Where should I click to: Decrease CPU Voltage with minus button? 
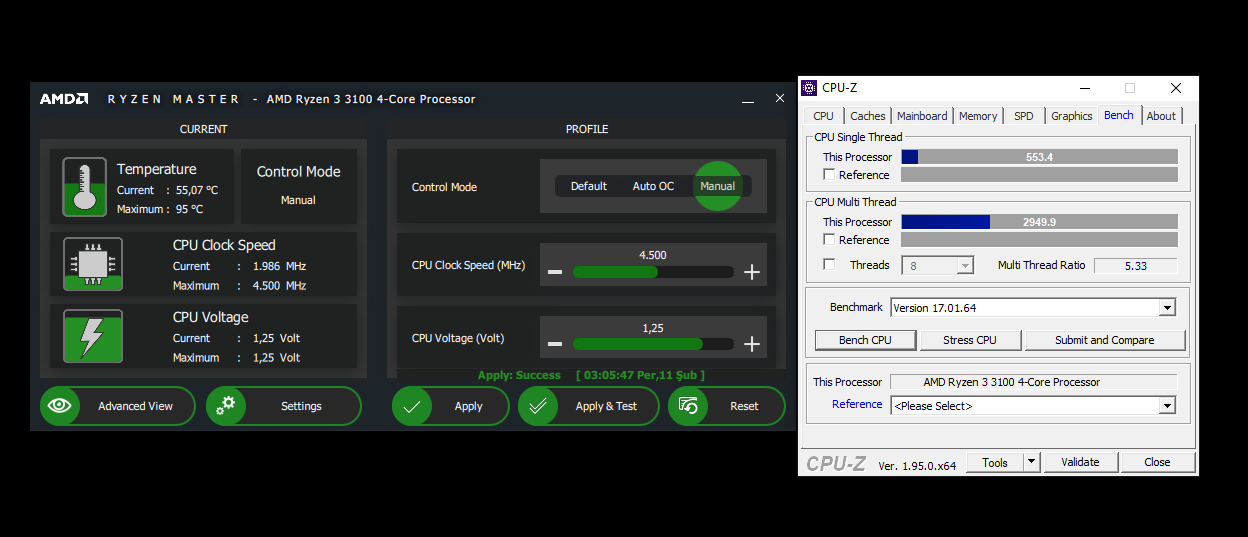point(555,344)
